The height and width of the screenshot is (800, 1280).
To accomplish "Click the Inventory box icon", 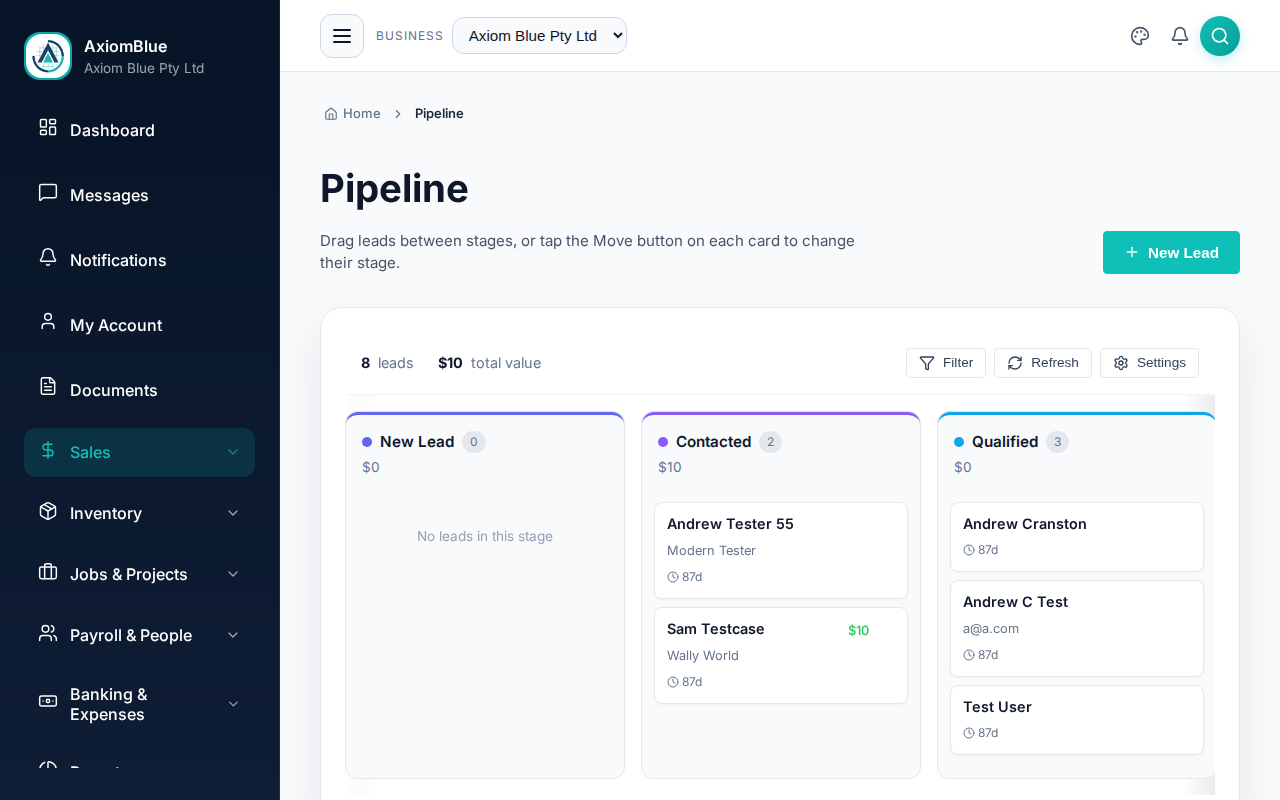I will point(48,511).
